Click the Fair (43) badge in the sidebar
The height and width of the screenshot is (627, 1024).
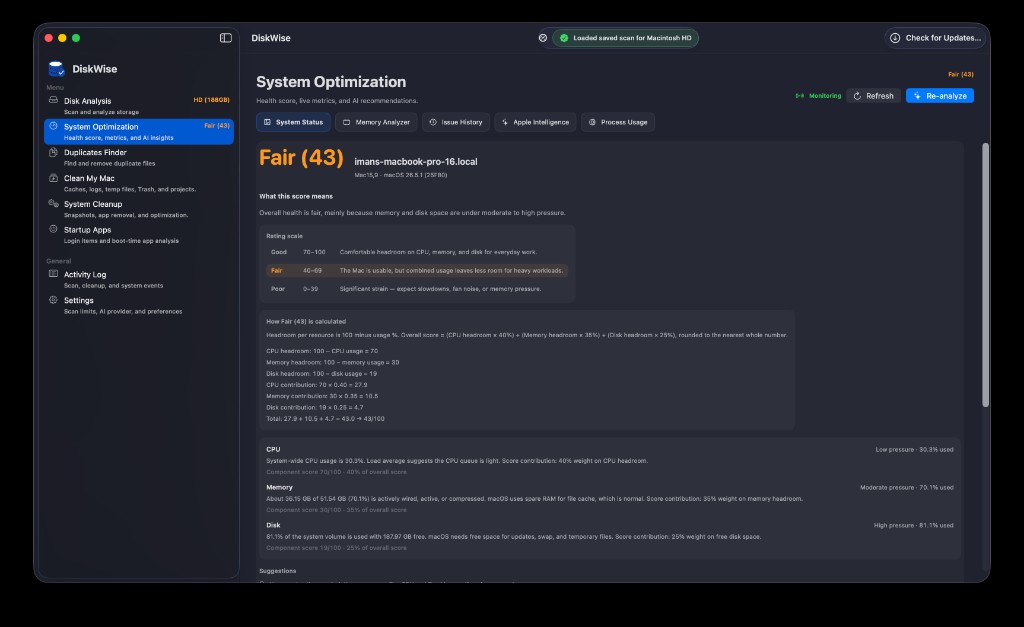point(217,125)
